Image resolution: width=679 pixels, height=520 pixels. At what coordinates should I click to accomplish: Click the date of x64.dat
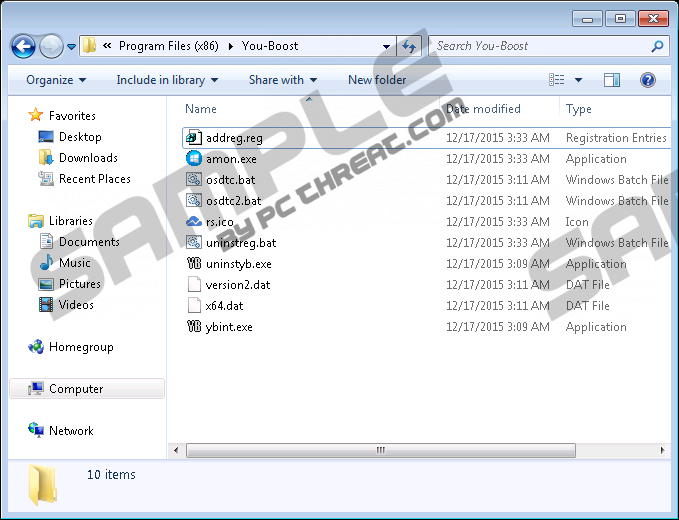pyautogui.click(x=498, y=306)
